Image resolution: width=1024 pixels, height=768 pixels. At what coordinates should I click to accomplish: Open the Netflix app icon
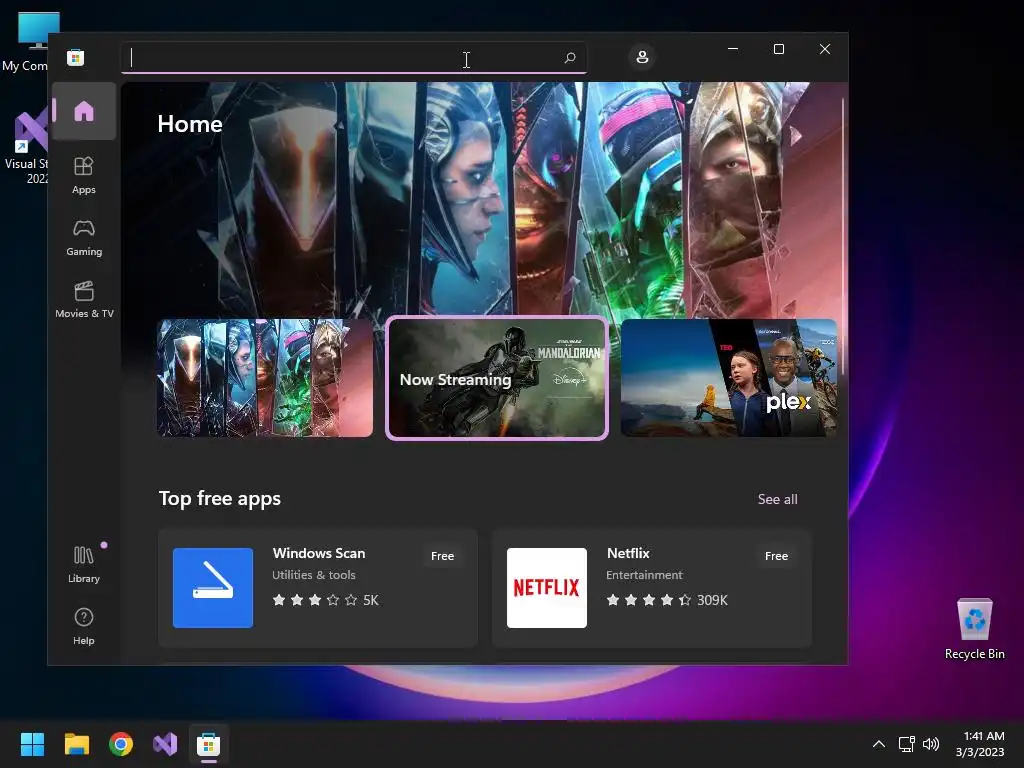coord(547,588)
